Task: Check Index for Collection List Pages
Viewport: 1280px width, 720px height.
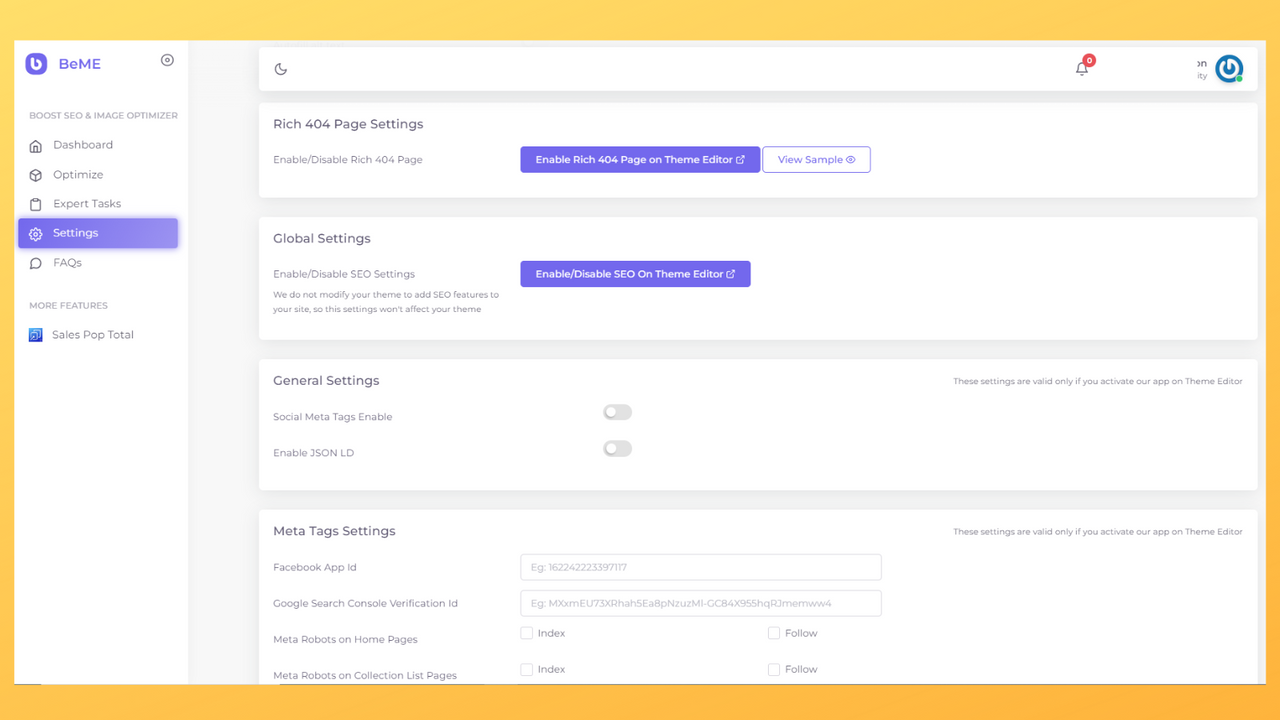Action: [527, 669]
